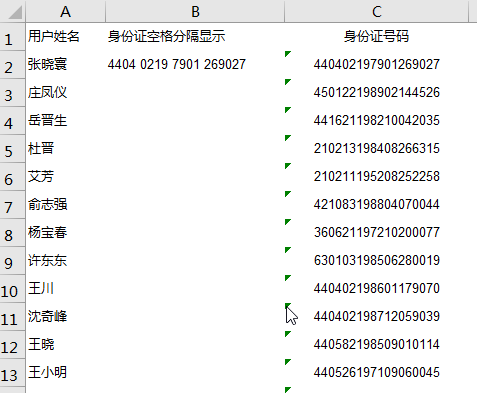Click the 身份证号码 header cell

tap(376, 37)
